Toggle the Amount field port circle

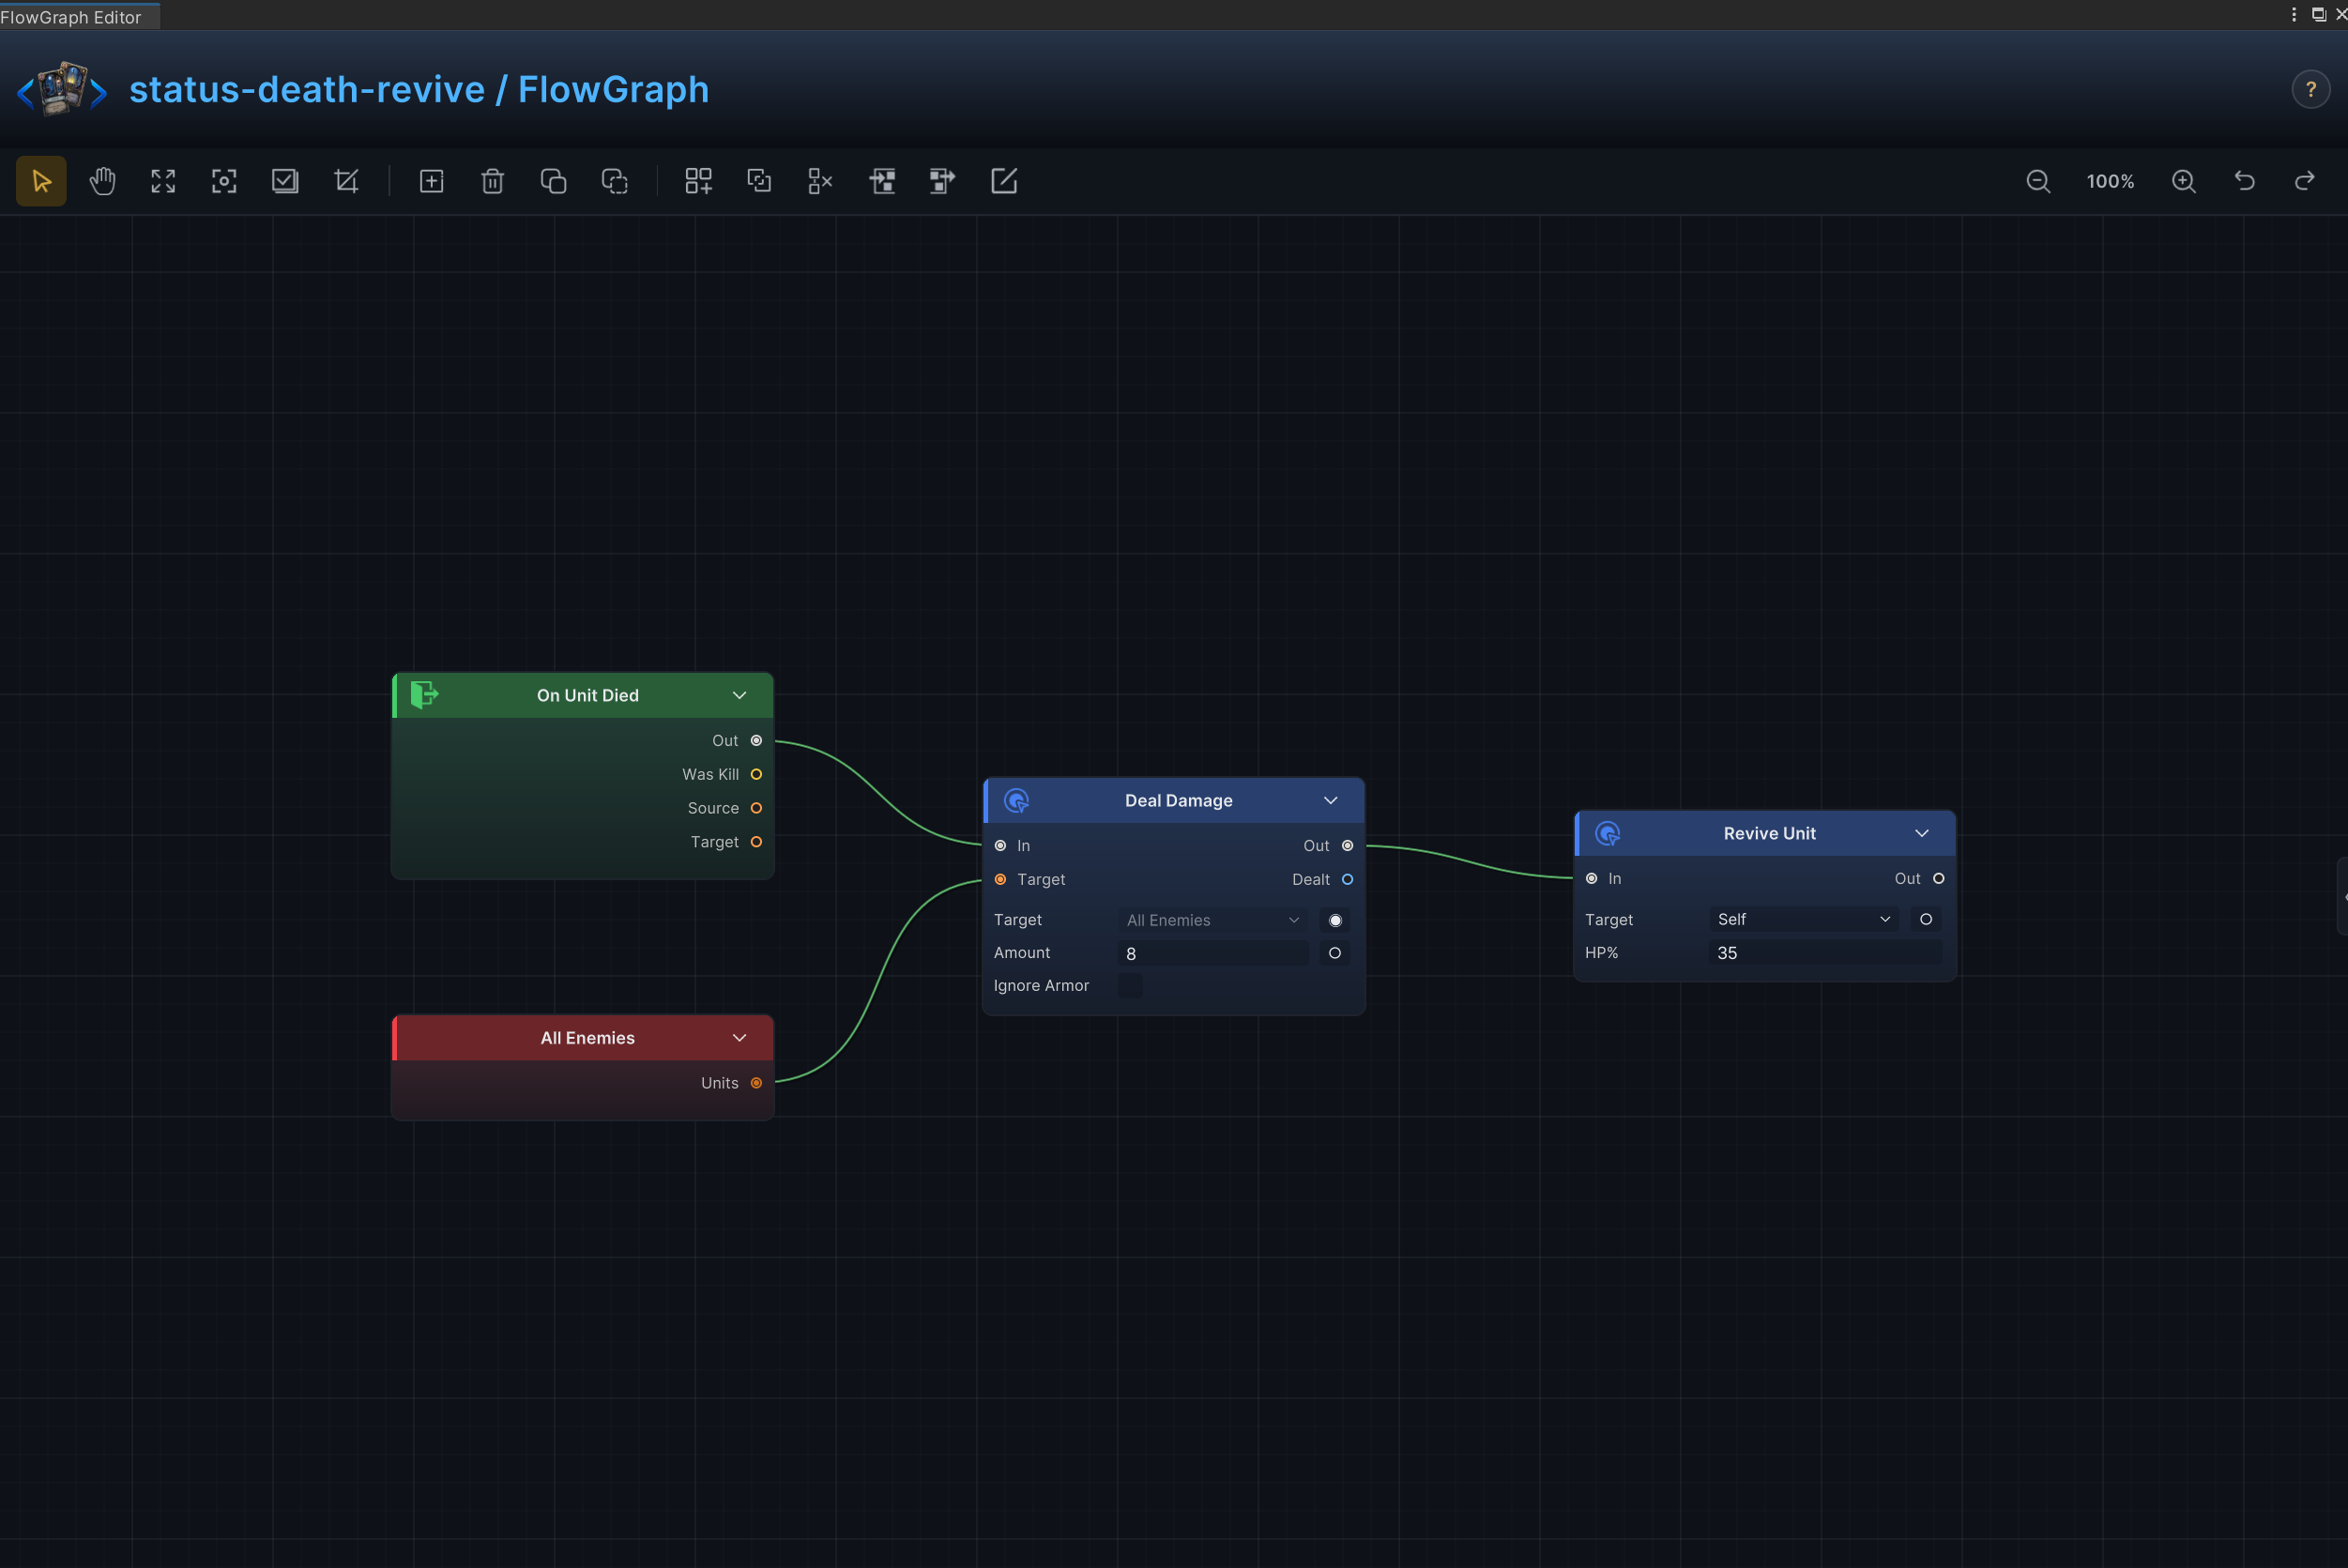(1335, 953)
